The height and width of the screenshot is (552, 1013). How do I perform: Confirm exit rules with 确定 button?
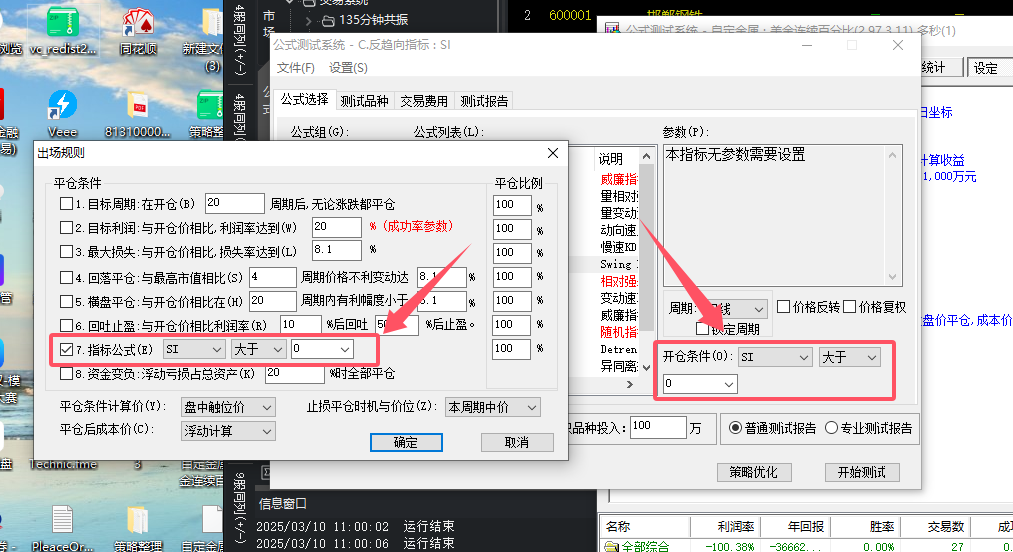[406, 442]
